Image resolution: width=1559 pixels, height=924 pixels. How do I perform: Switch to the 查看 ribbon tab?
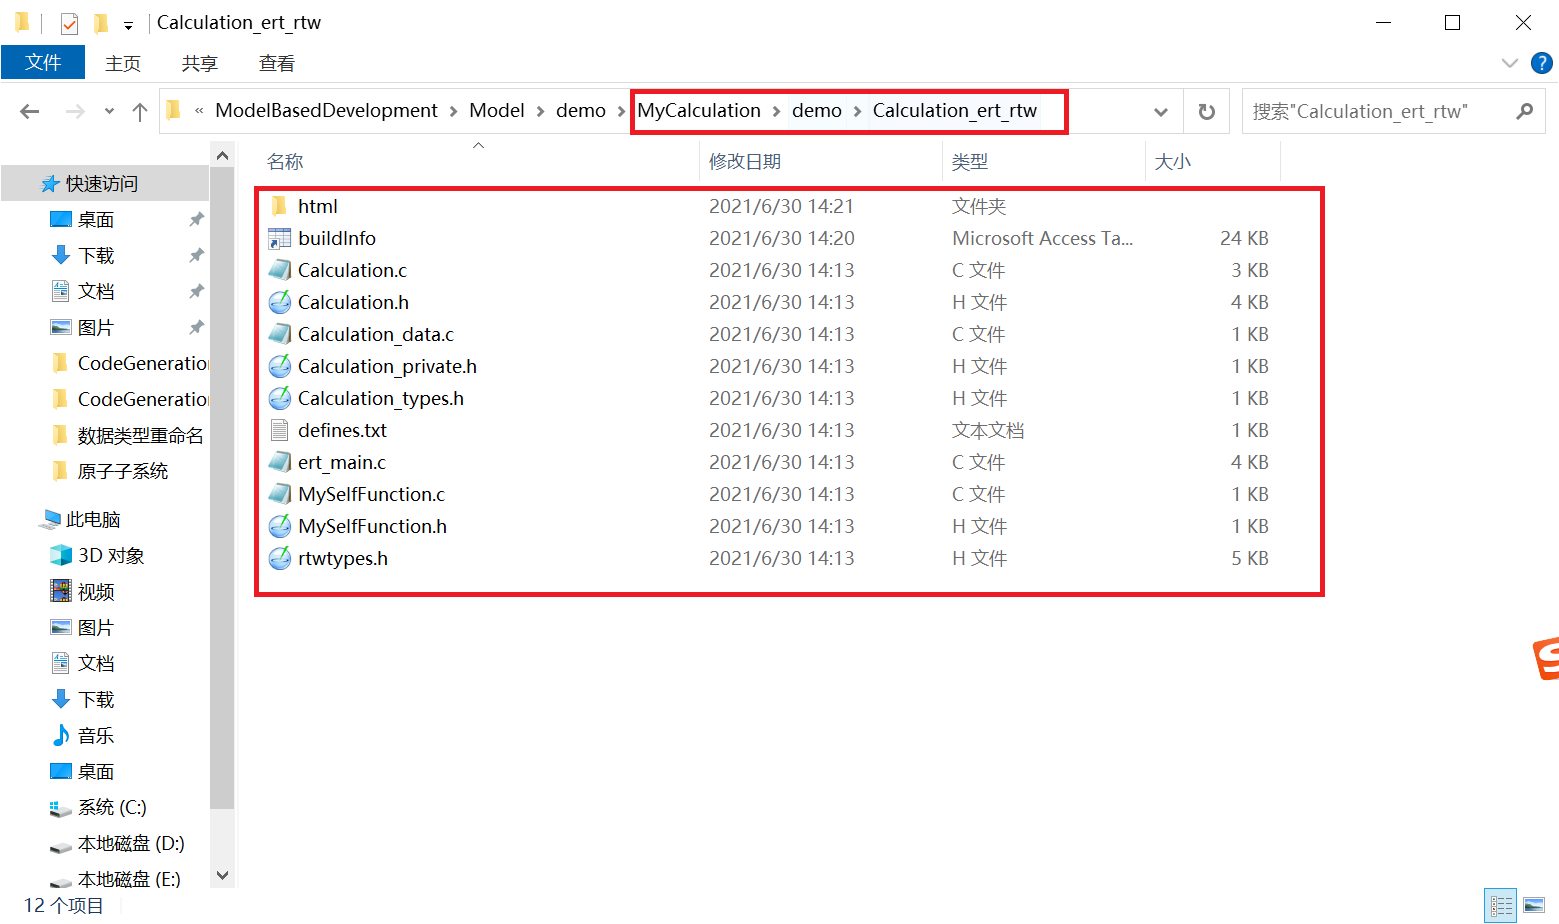[277, 63]
